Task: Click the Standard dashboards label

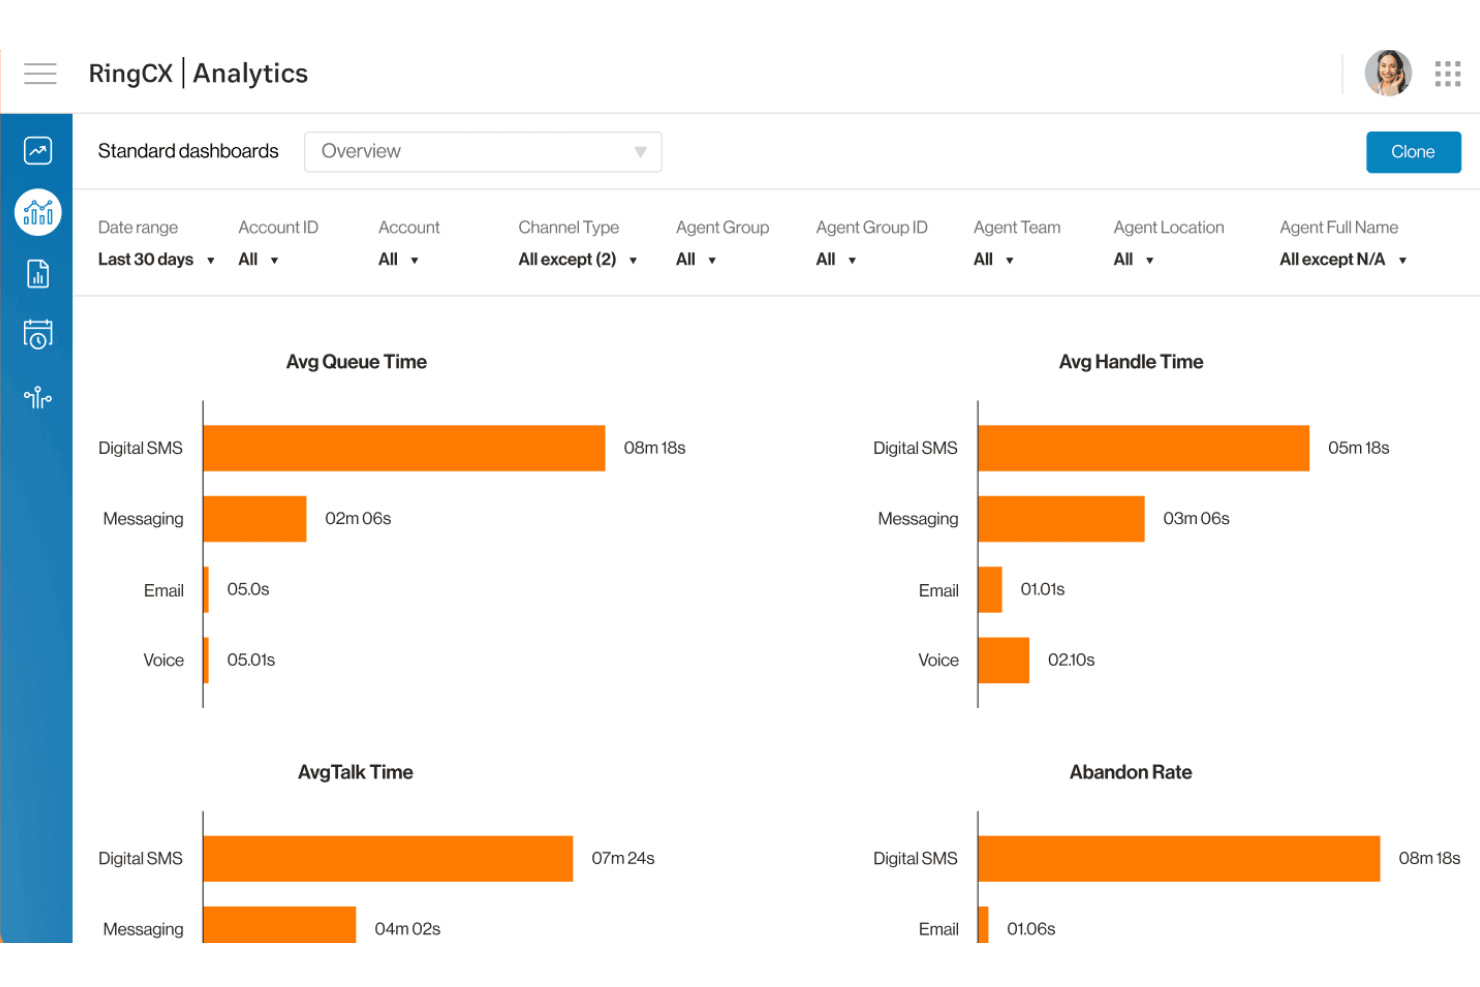Action: 188,151
